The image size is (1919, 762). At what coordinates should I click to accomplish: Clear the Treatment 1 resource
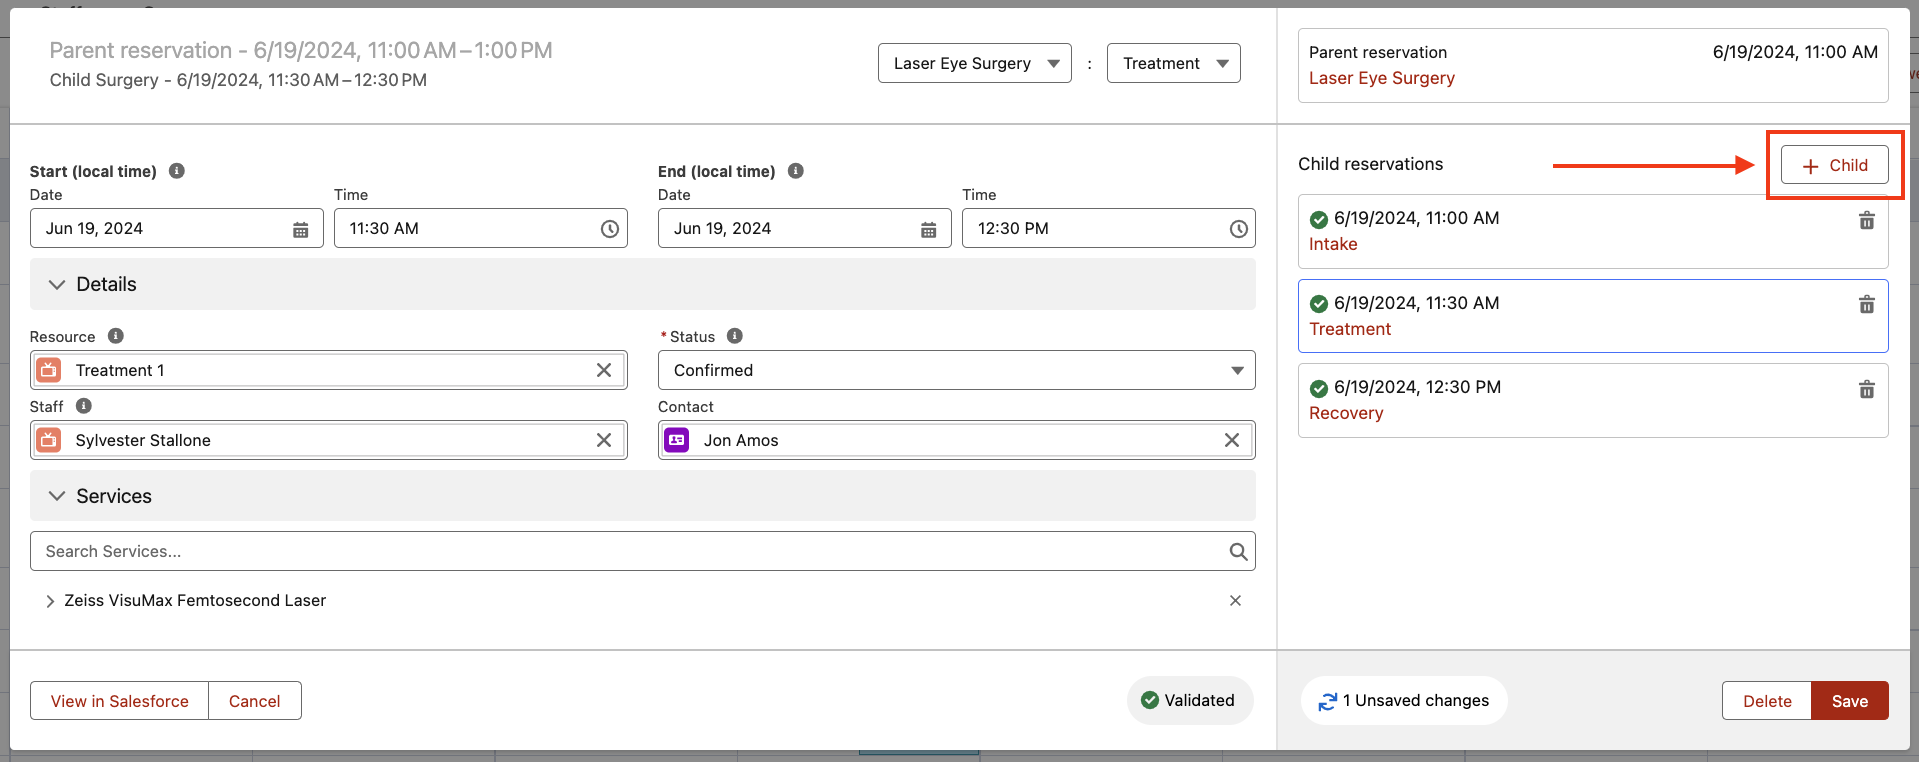[x=604, y=370]
